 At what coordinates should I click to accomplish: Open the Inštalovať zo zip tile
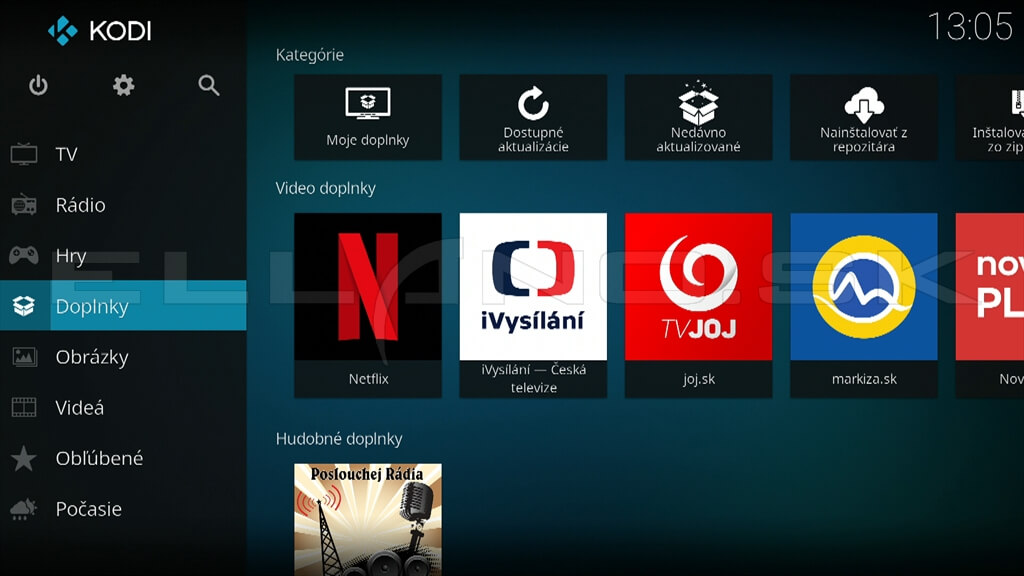989,117
